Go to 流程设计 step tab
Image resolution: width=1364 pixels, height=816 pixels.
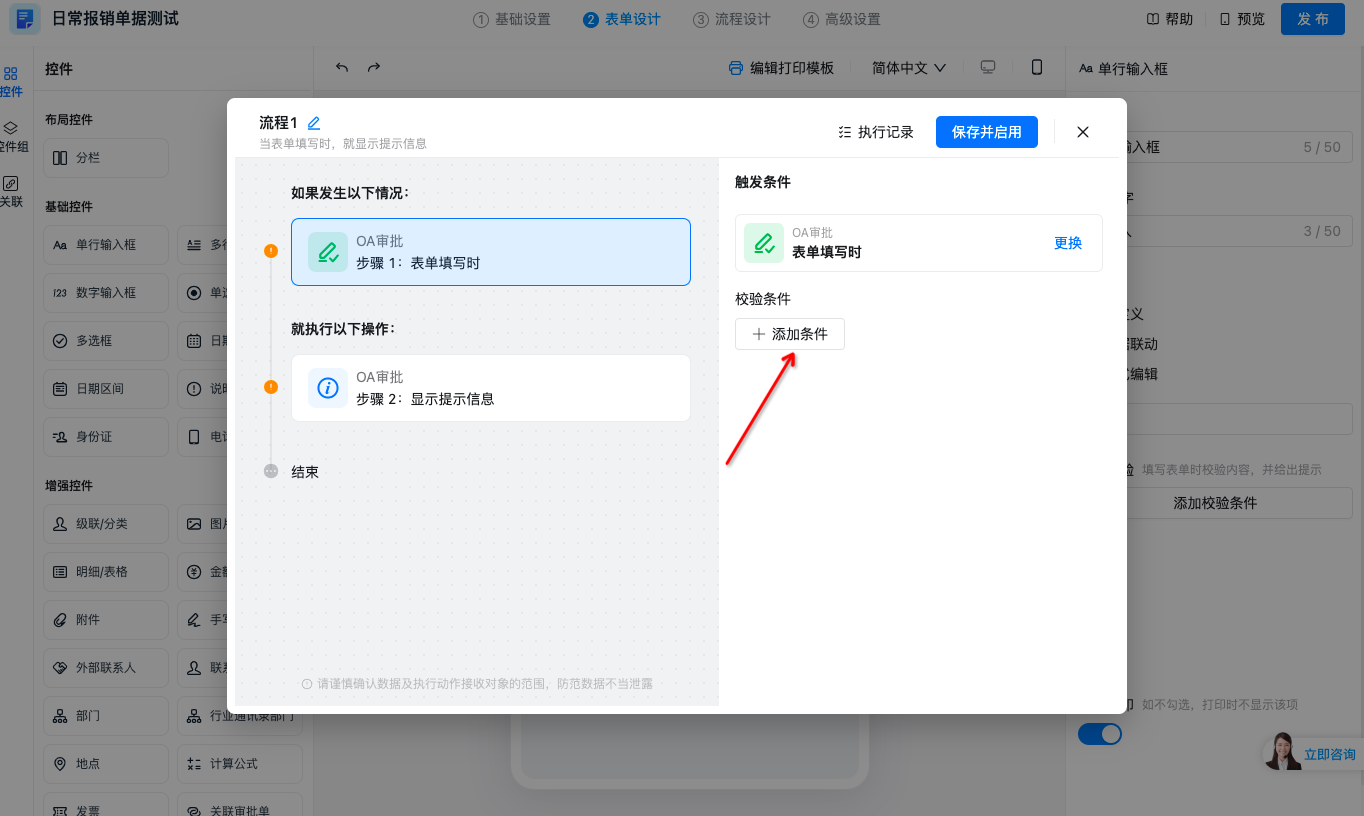tap(732, 19)
